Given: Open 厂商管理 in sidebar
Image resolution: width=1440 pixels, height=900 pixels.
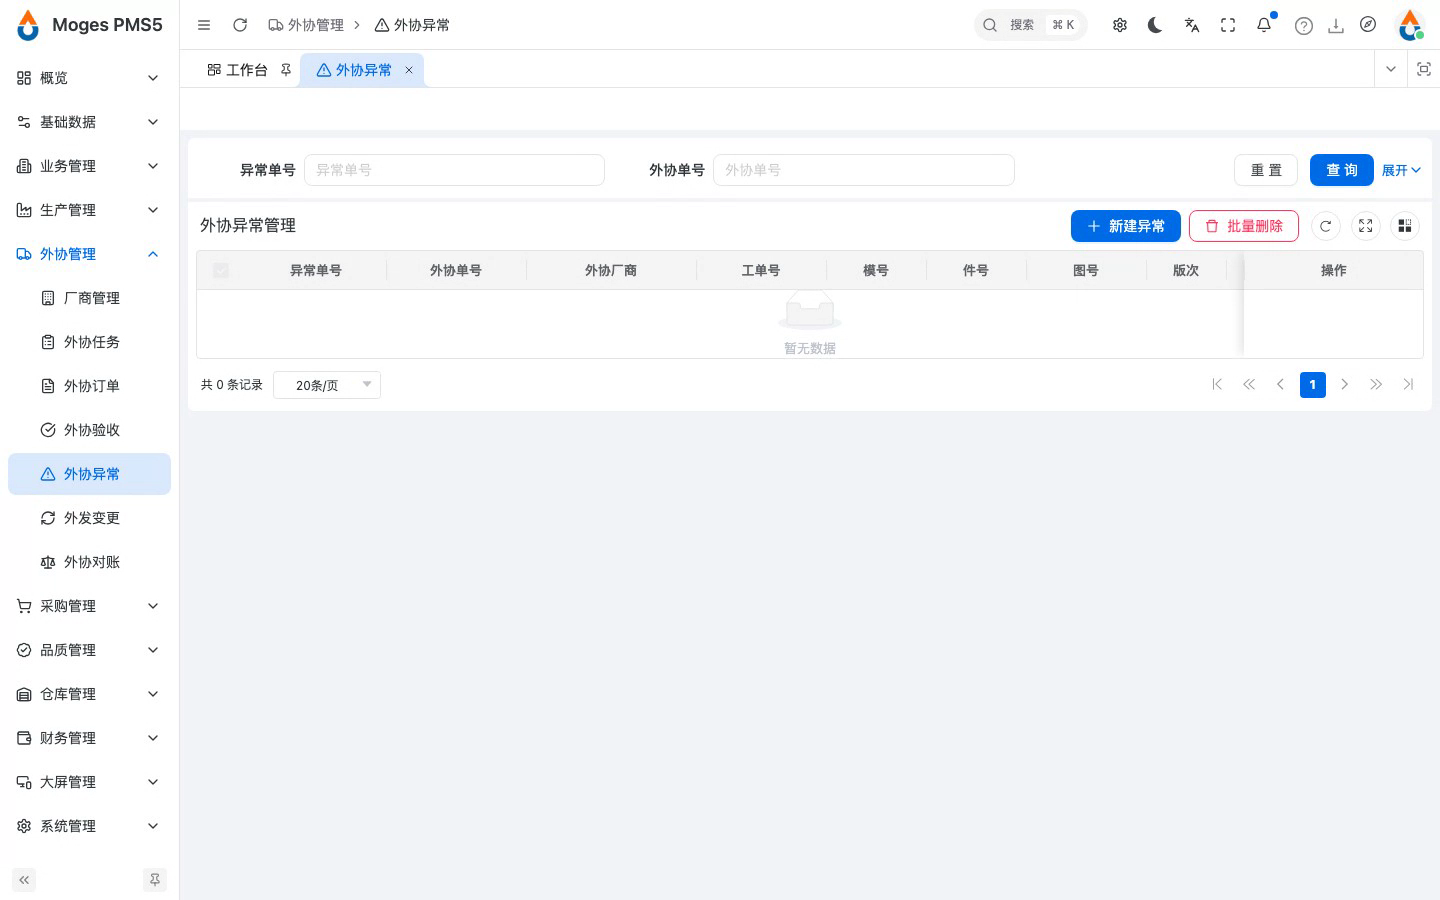Looking at the screenshot, I should pos(89,298).
